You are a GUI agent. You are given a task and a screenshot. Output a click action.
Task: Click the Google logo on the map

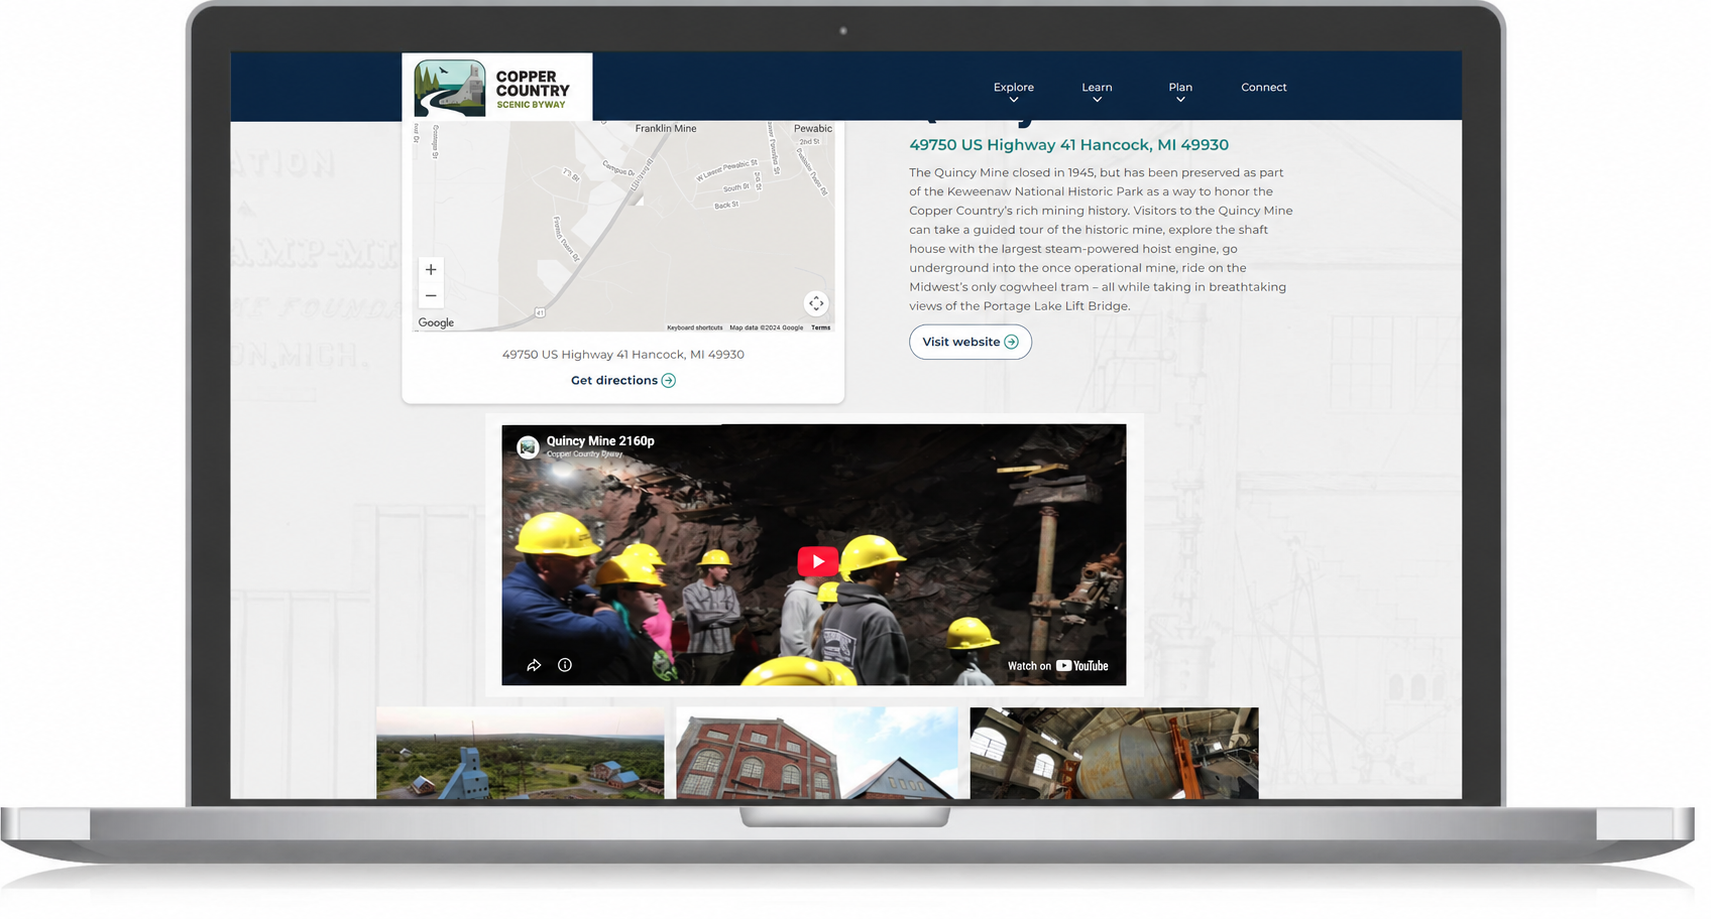(436, 322)
